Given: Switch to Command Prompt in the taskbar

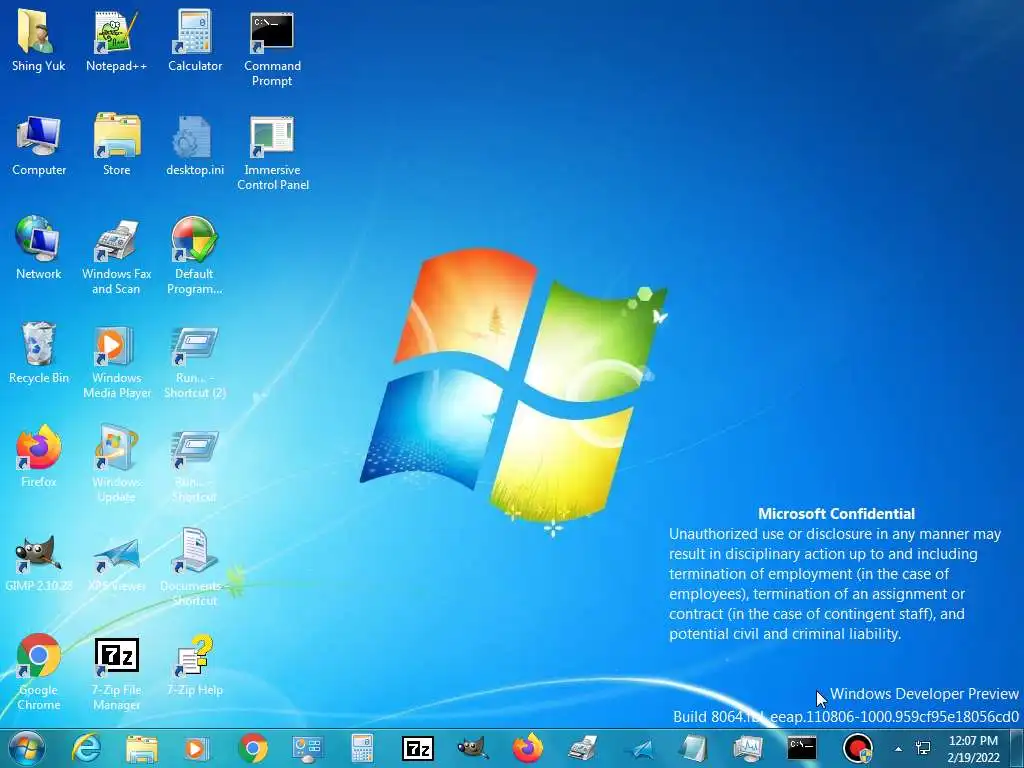Looking at the screenshot, I should [x=802, y=748].
